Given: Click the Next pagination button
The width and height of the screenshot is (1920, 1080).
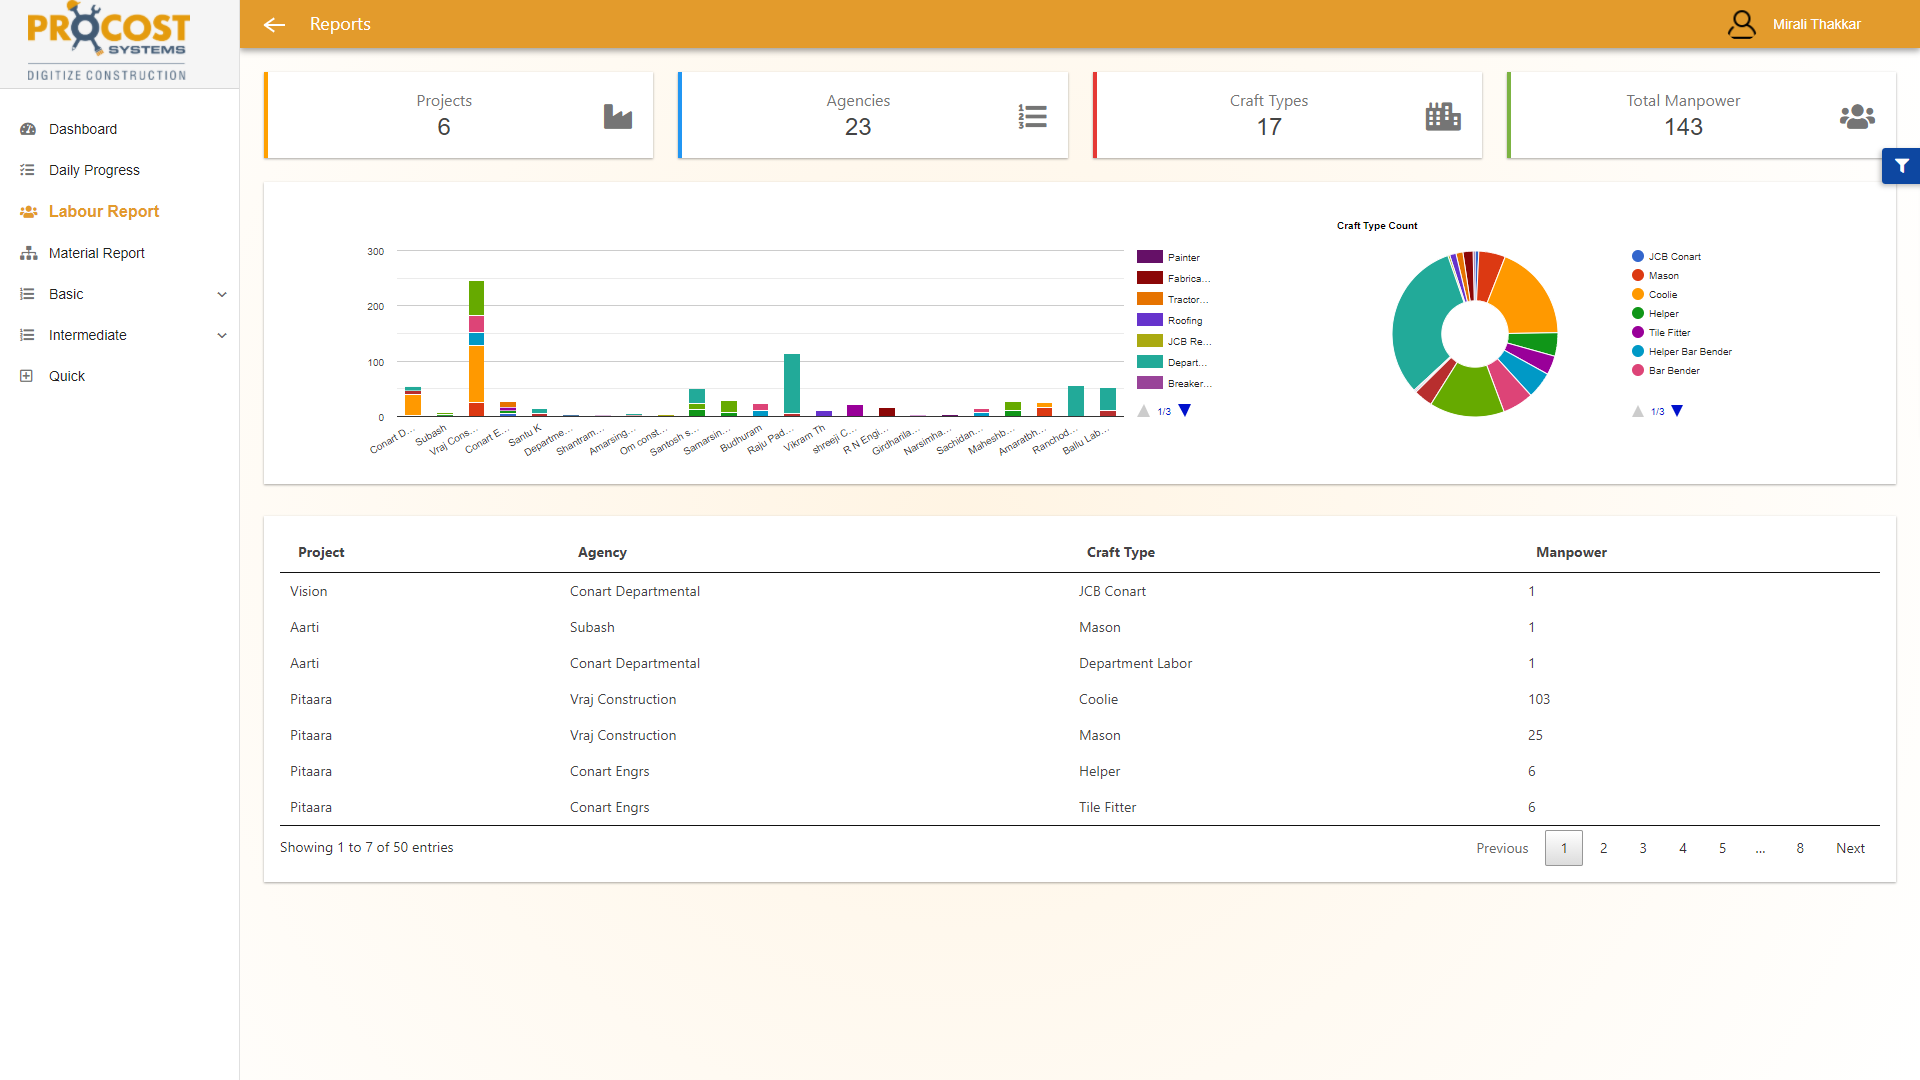Looking at the screenshot, I should point(1850,848).
